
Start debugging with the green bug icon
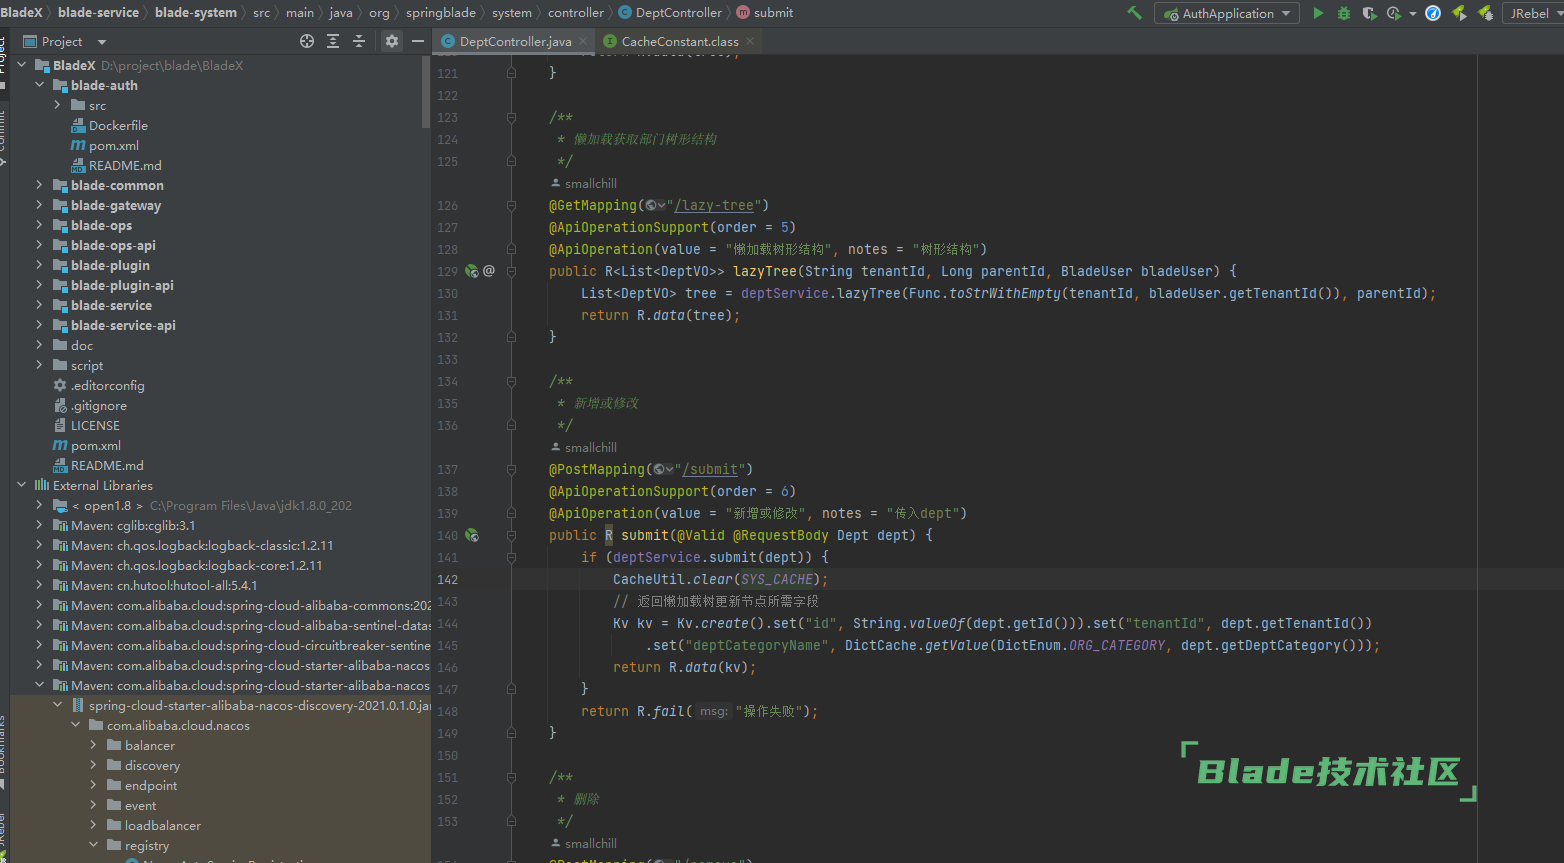1344,13
